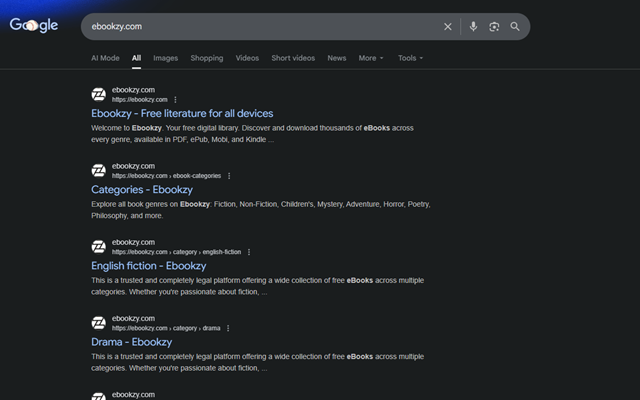Switch to Images tab

(x=165, y=58)
